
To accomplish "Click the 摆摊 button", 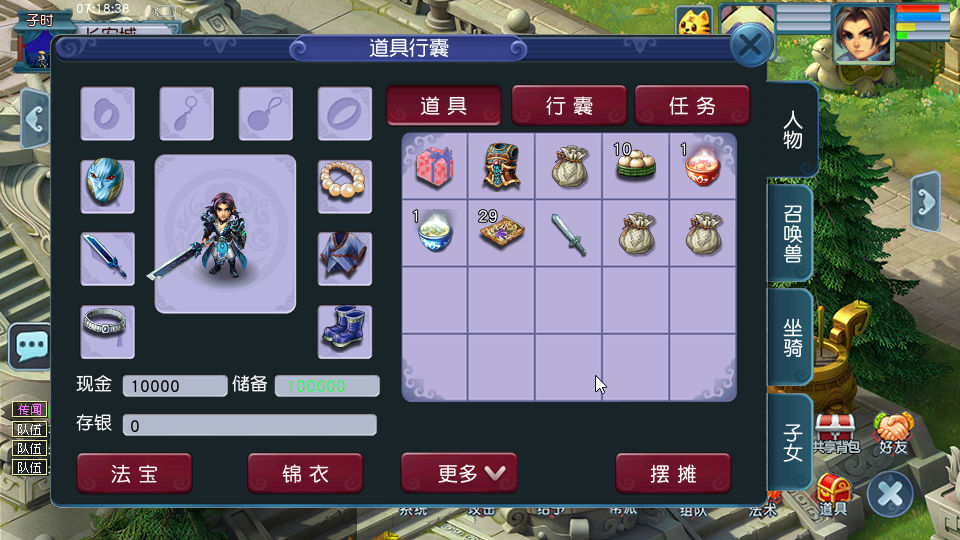I will 673,473.
